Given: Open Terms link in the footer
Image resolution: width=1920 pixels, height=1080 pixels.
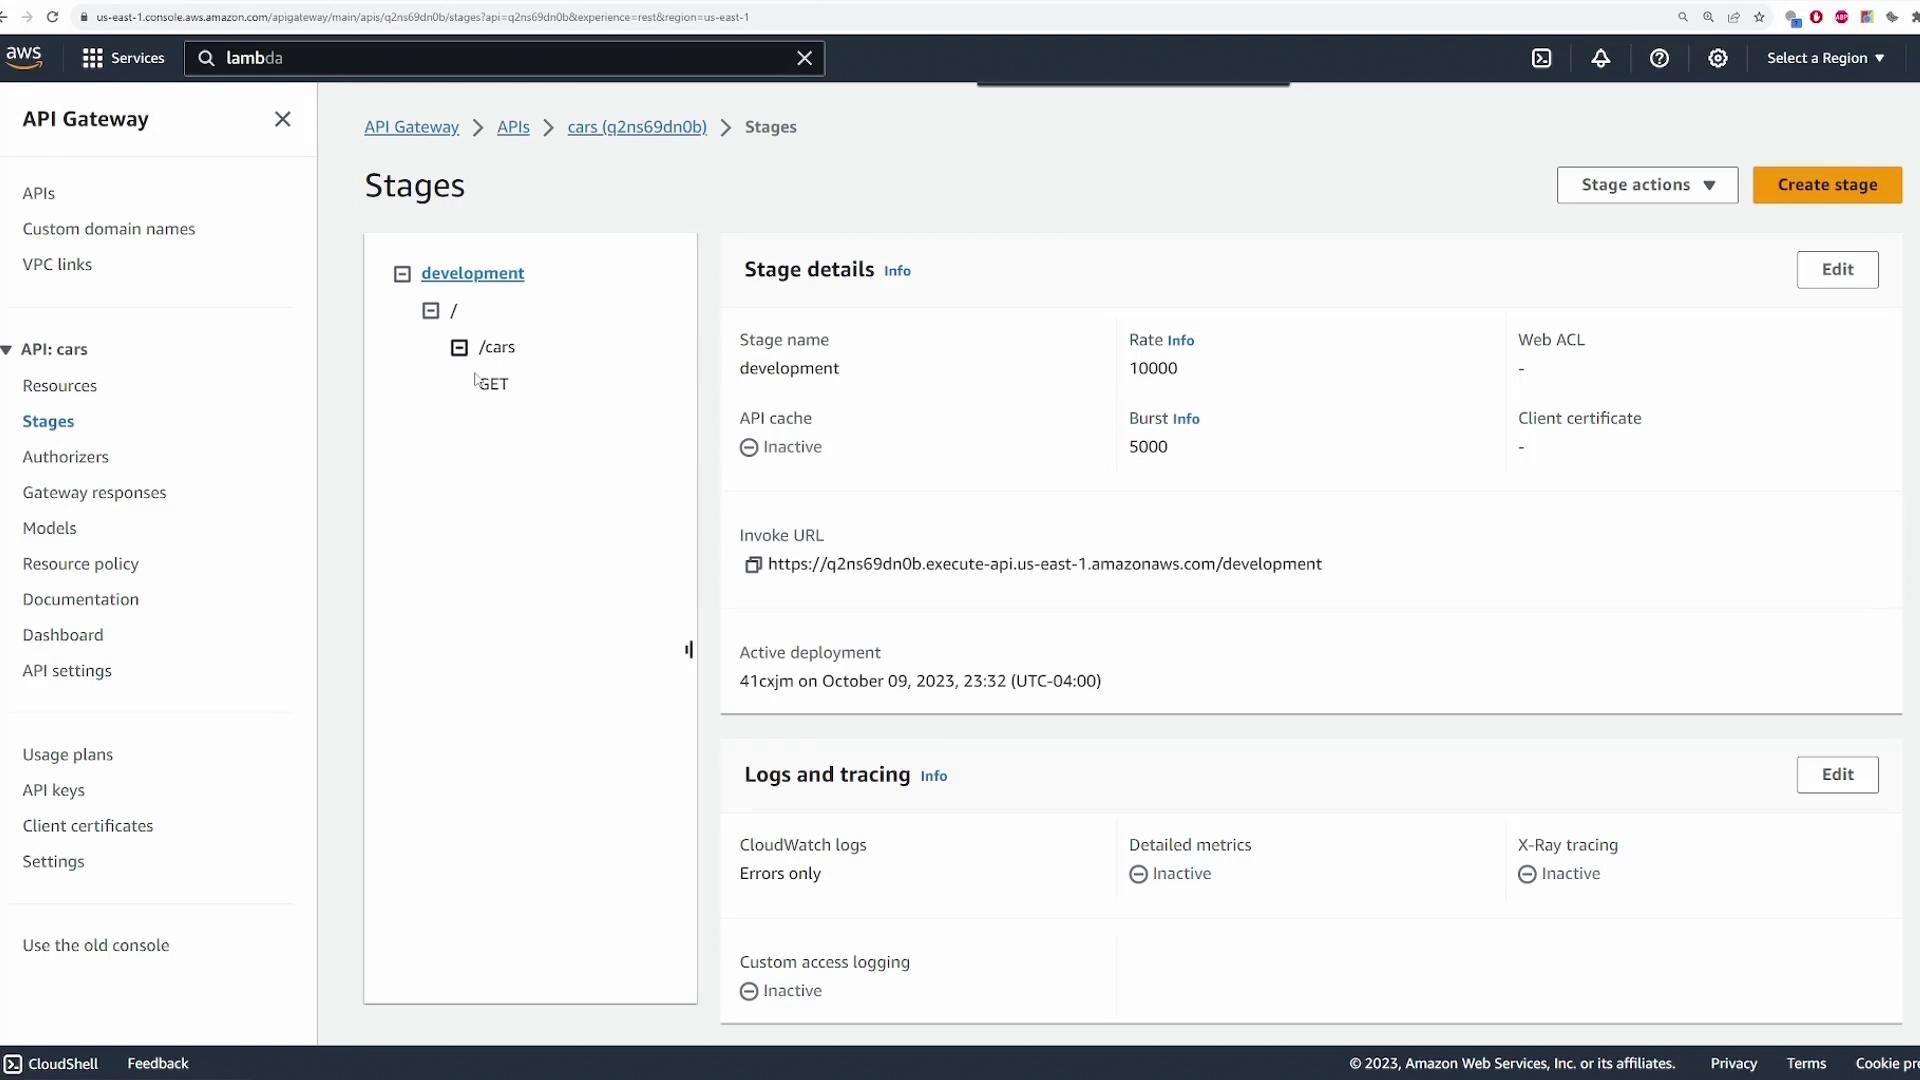Looking at the screenshot, I should click(1806, 1063).
